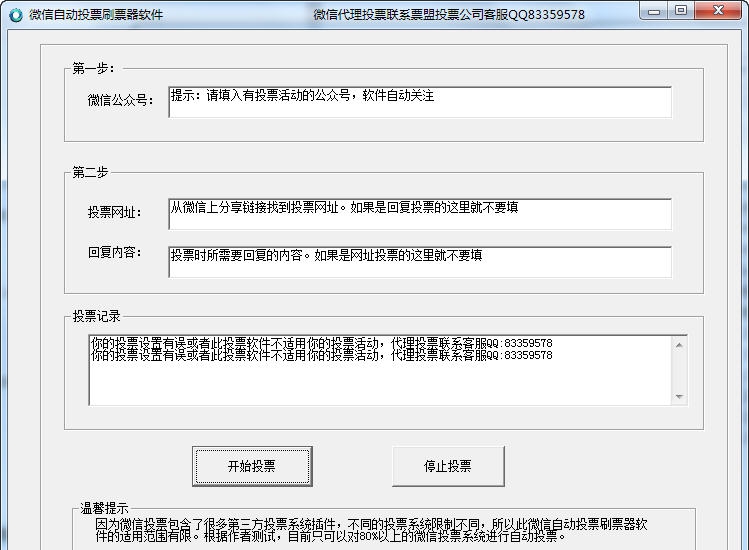Screen dimensions: 749x550
Task: Click the 微信公众号 input field
Action: tap(420, 102)
